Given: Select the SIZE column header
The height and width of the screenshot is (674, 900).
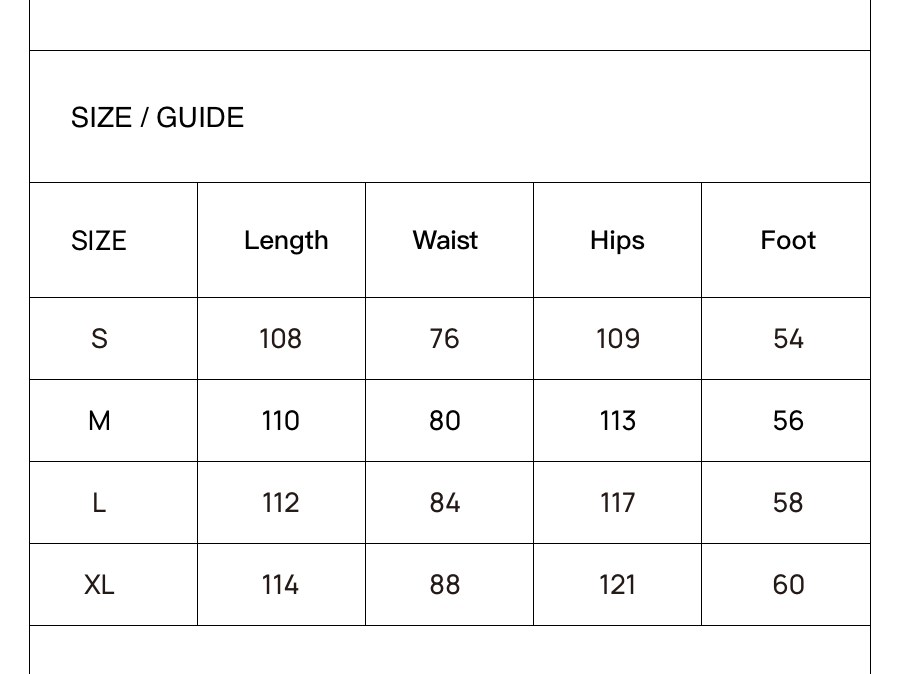Looking at the screenshot, I should pos(99,241).
